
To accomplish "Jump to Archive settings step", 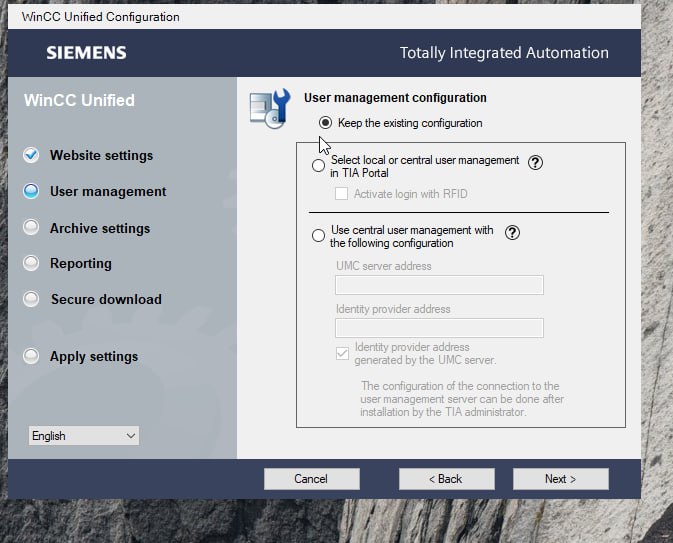I will [100, 228].
